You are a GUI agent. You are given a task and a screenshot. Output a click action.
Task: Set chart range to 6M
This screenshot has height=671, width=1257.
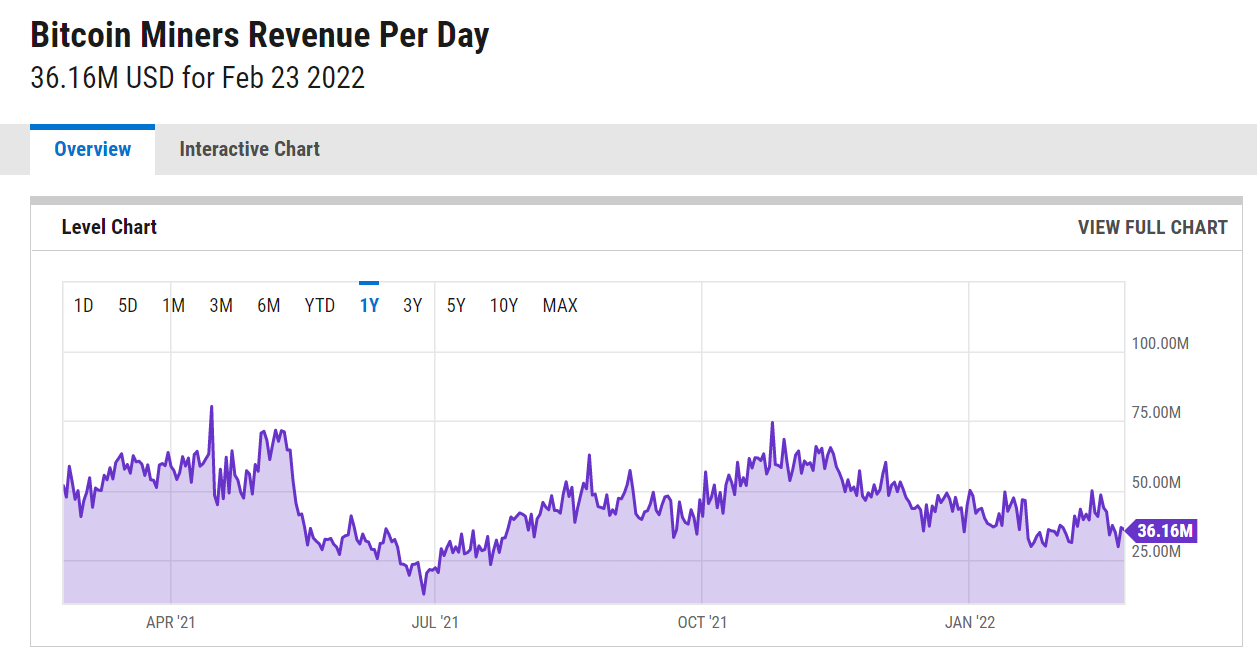268,306
